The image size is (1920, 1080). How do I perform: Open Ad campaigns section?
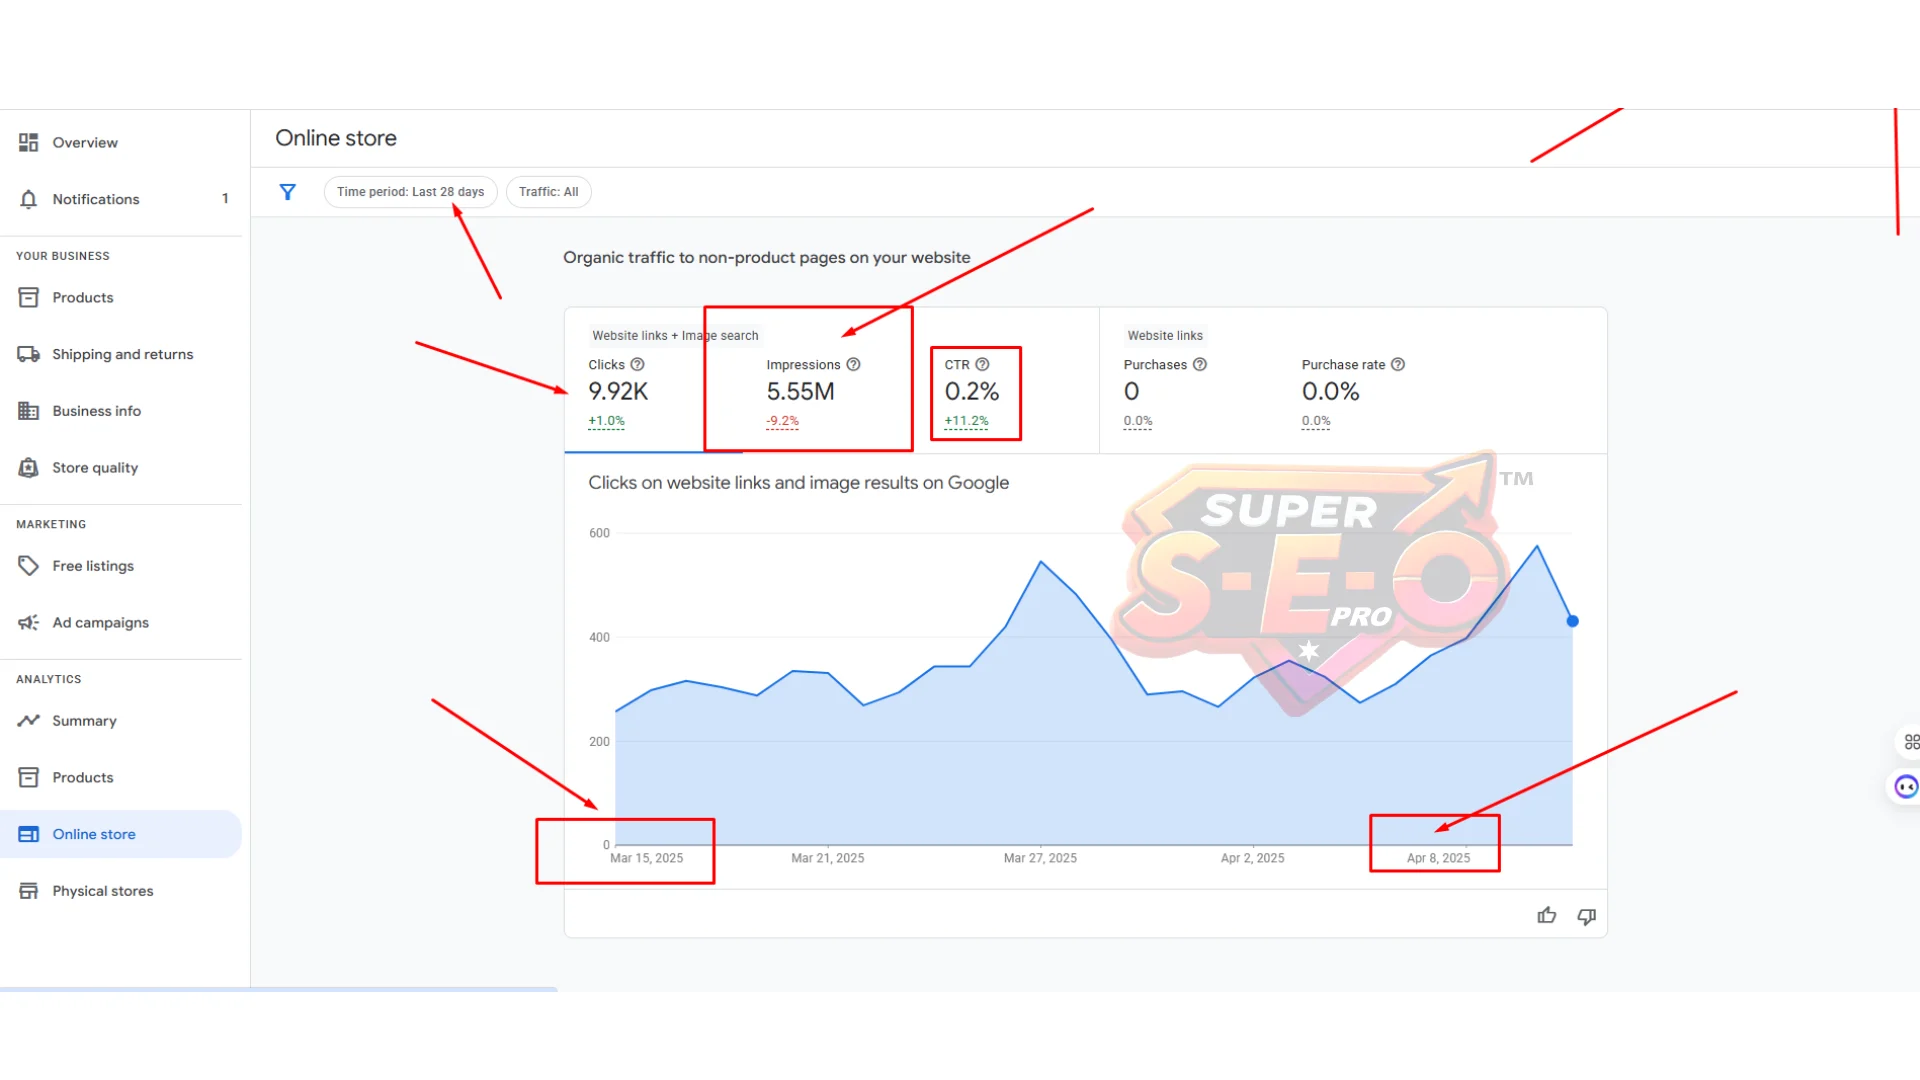[100, 623]
